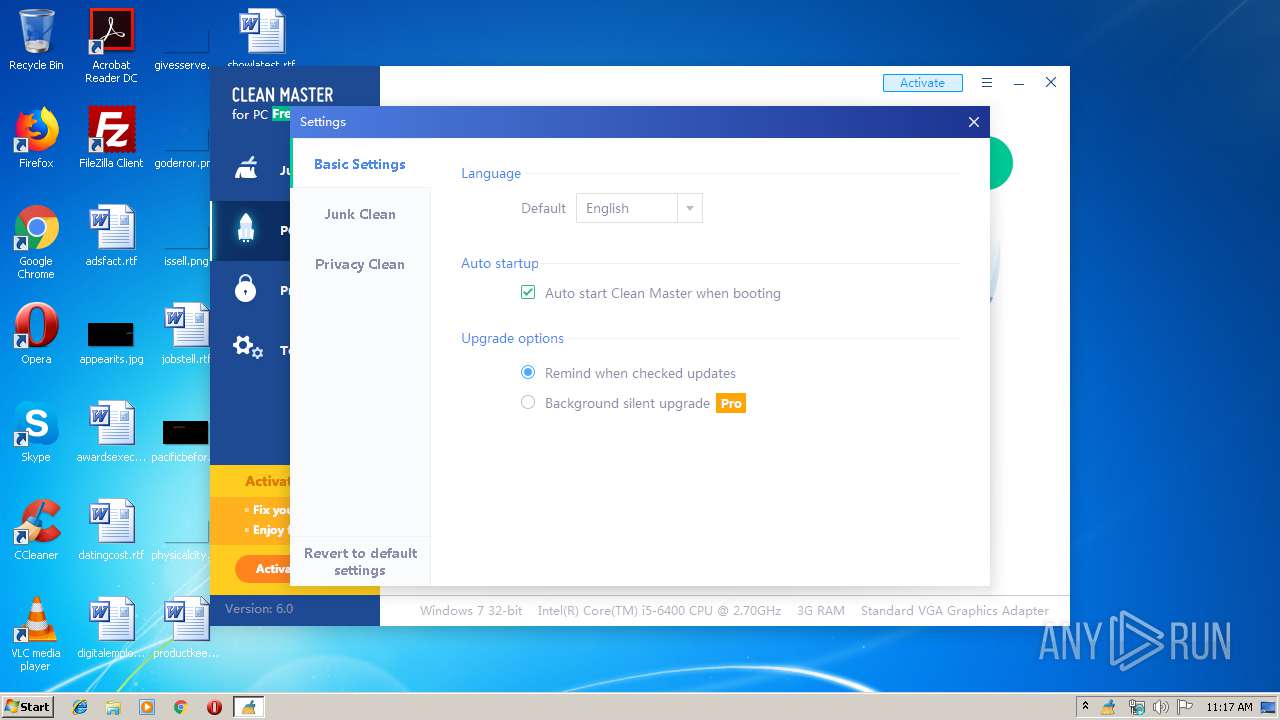Open Clean Master hamburger menu
1280x720 pixels.
[x=987, y=83]
